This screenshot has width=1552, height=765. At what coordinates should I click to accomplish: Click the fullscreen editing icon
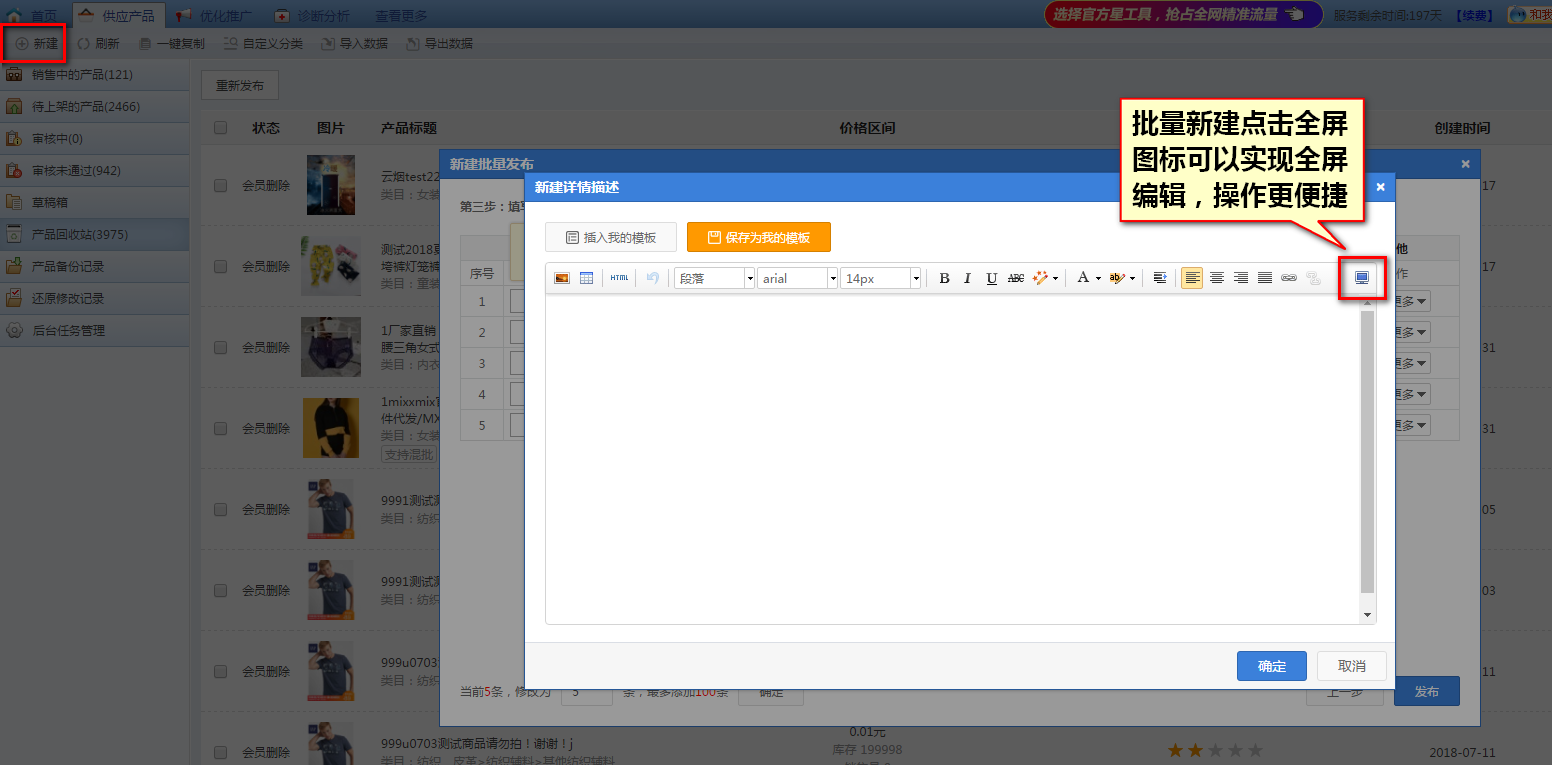pos(1361,278)
